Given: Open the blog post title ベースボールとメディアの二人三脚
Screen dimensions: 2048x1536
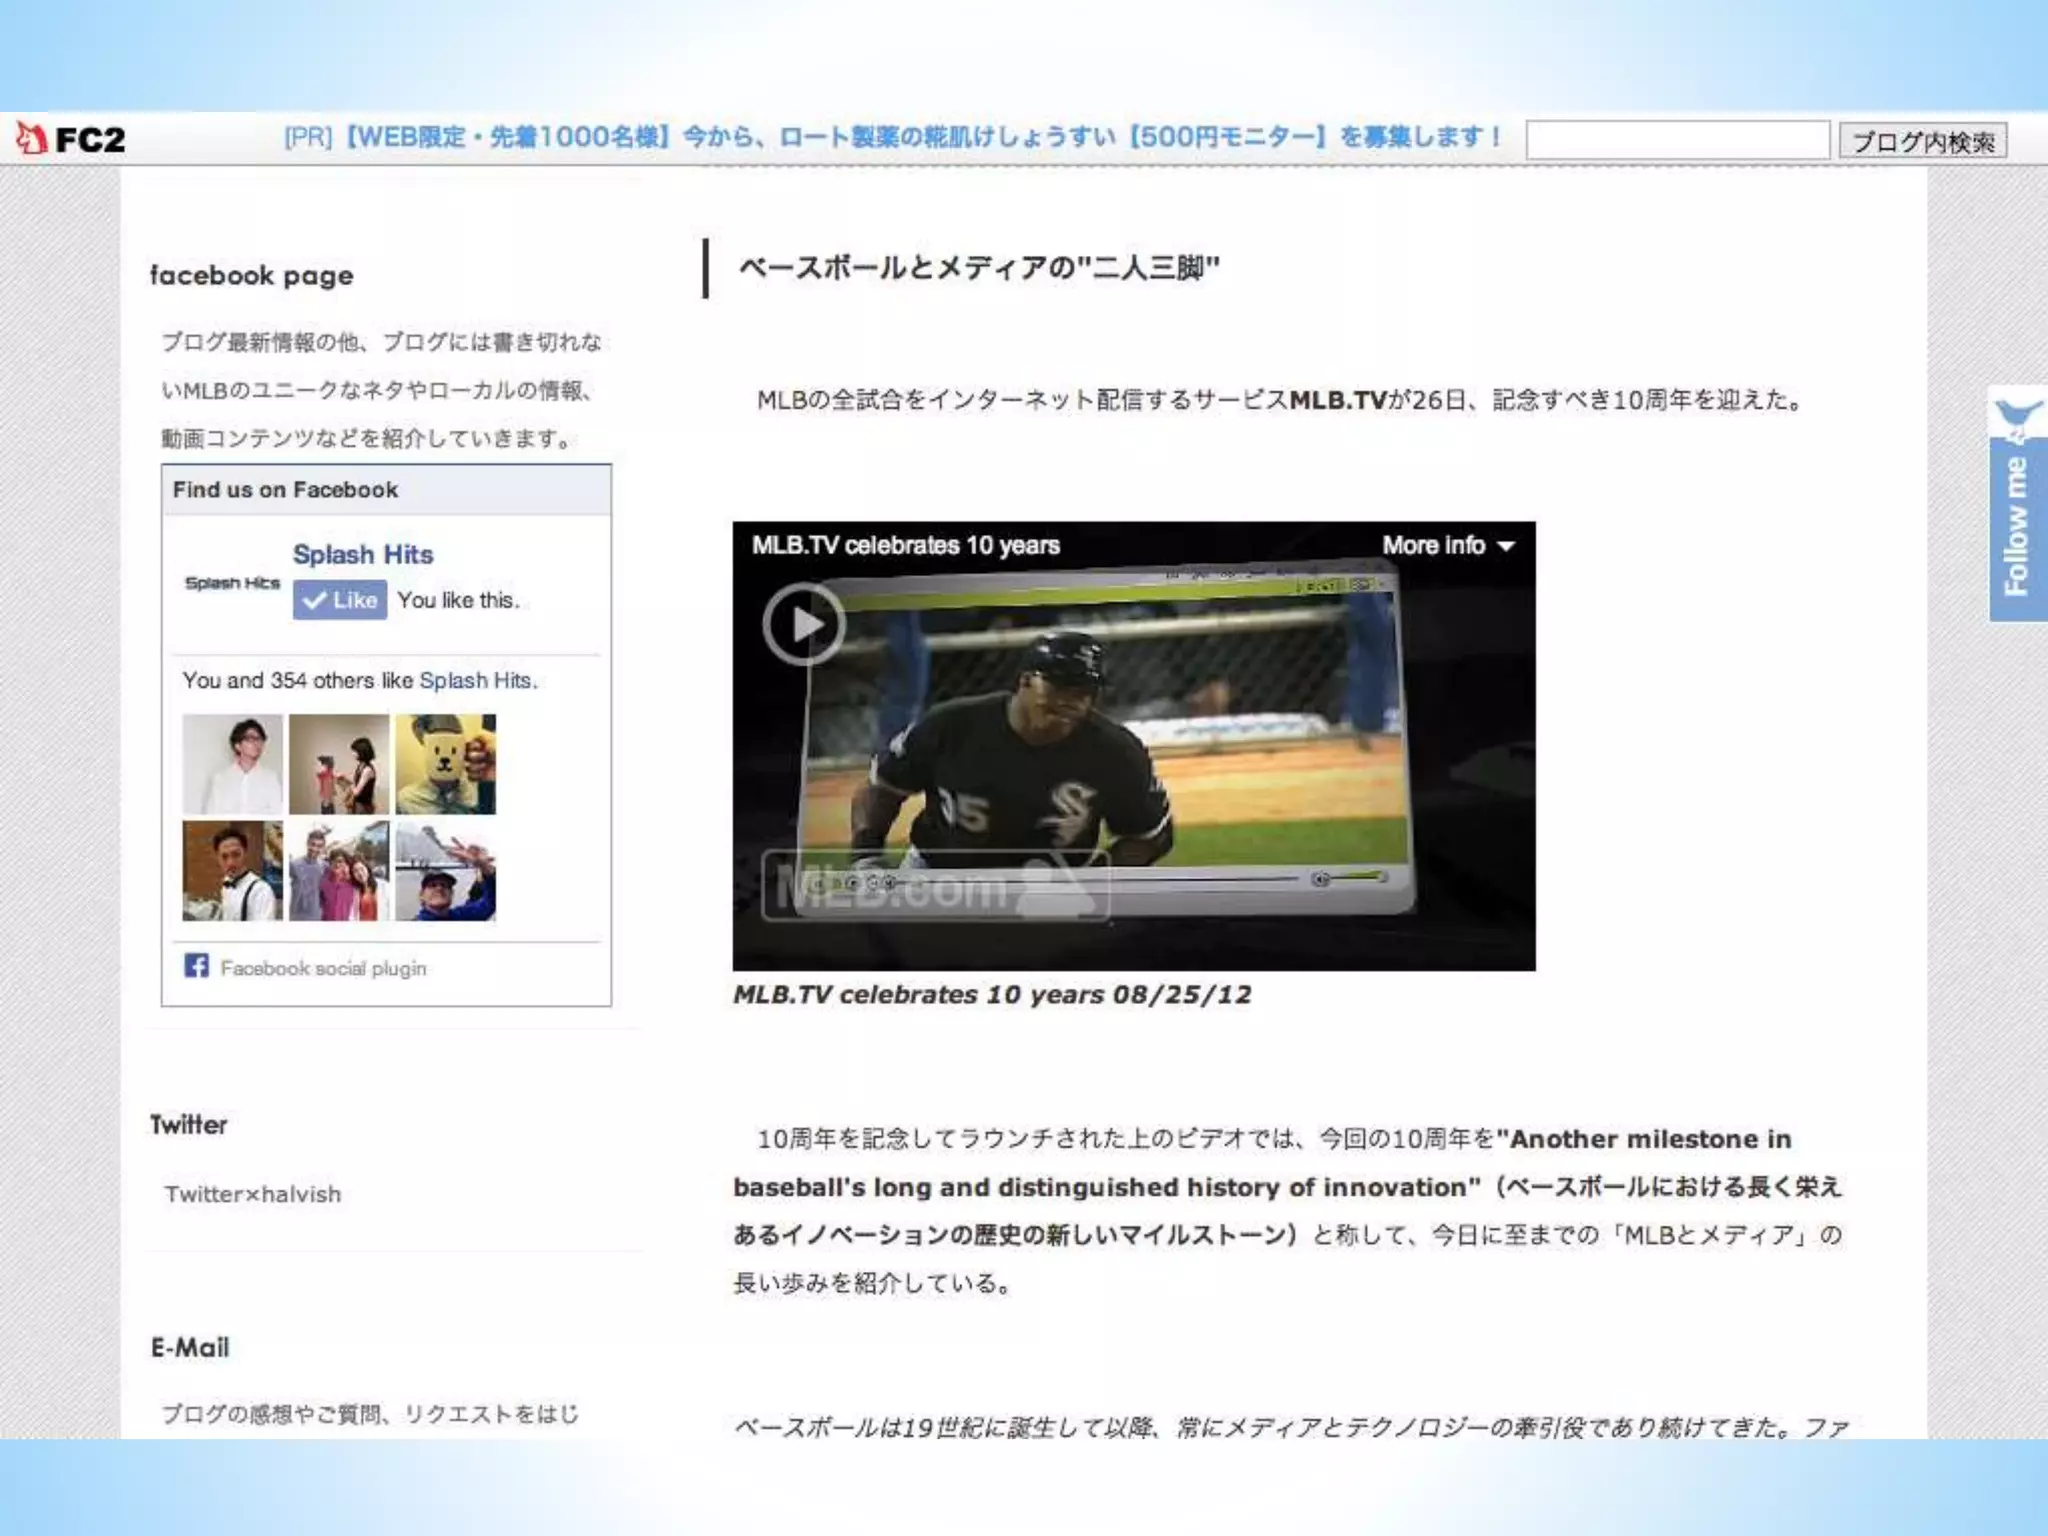Looking at the screenshot, I should [x=979, y=268].
